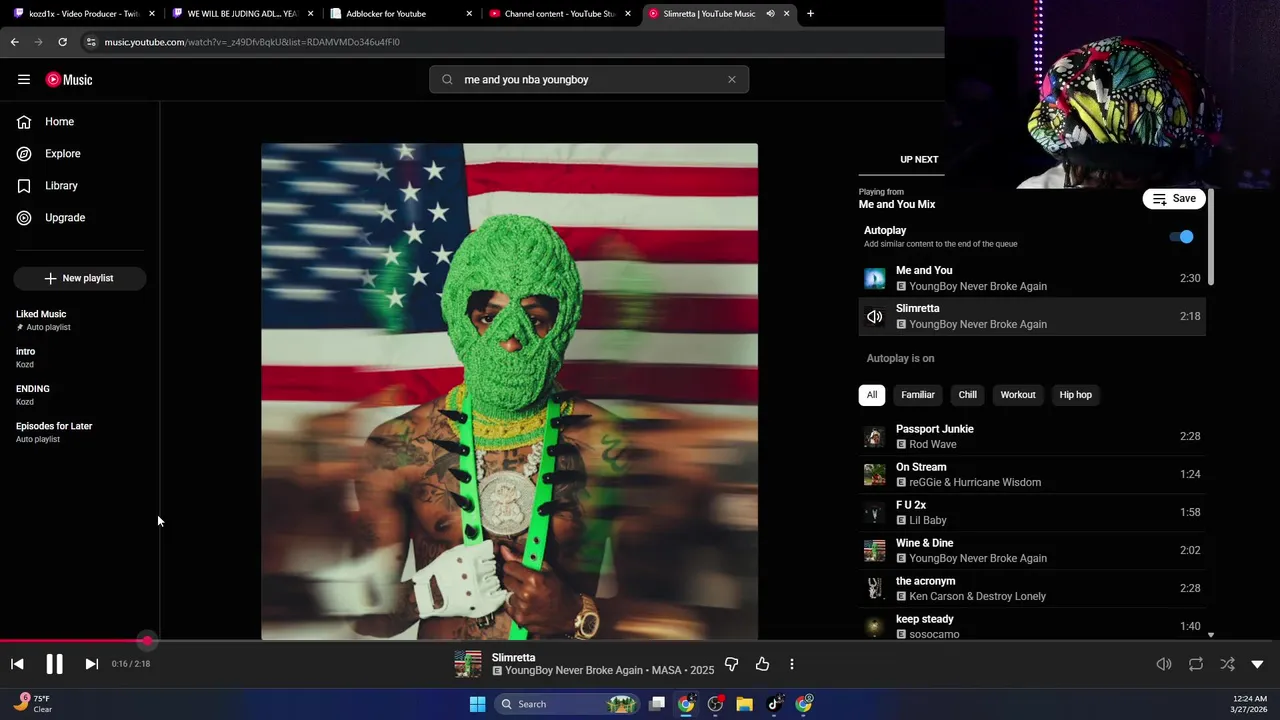Play 'Me and You' from the queue
This screenshot has height=720, width=1280.
[1032, 278]
